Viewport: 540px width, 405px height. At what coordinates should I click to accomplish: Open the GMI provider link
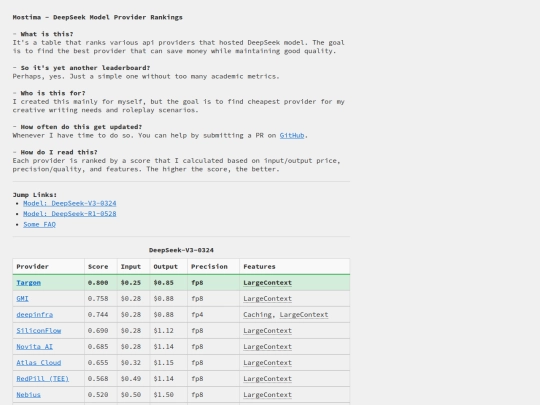pos(22,299)
